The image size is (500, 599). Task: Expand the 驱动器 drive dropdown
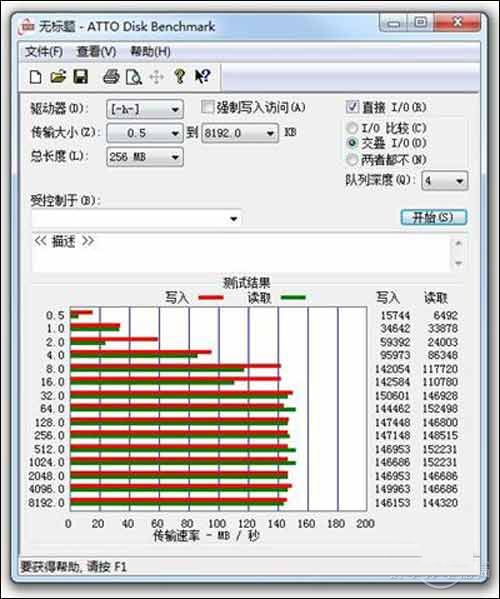click(x=145, y=110)
